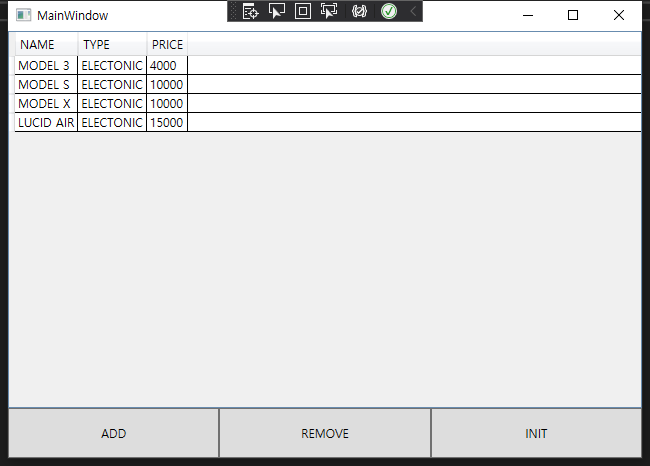Viewport: 650px width, 466px height.
Task: Select LUCID AIR name cell
Action: 46,122
